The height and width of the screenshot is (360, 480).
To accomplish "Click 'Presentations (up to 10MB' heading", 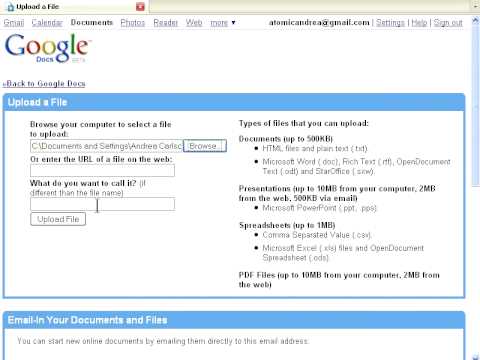I will 337,193.
